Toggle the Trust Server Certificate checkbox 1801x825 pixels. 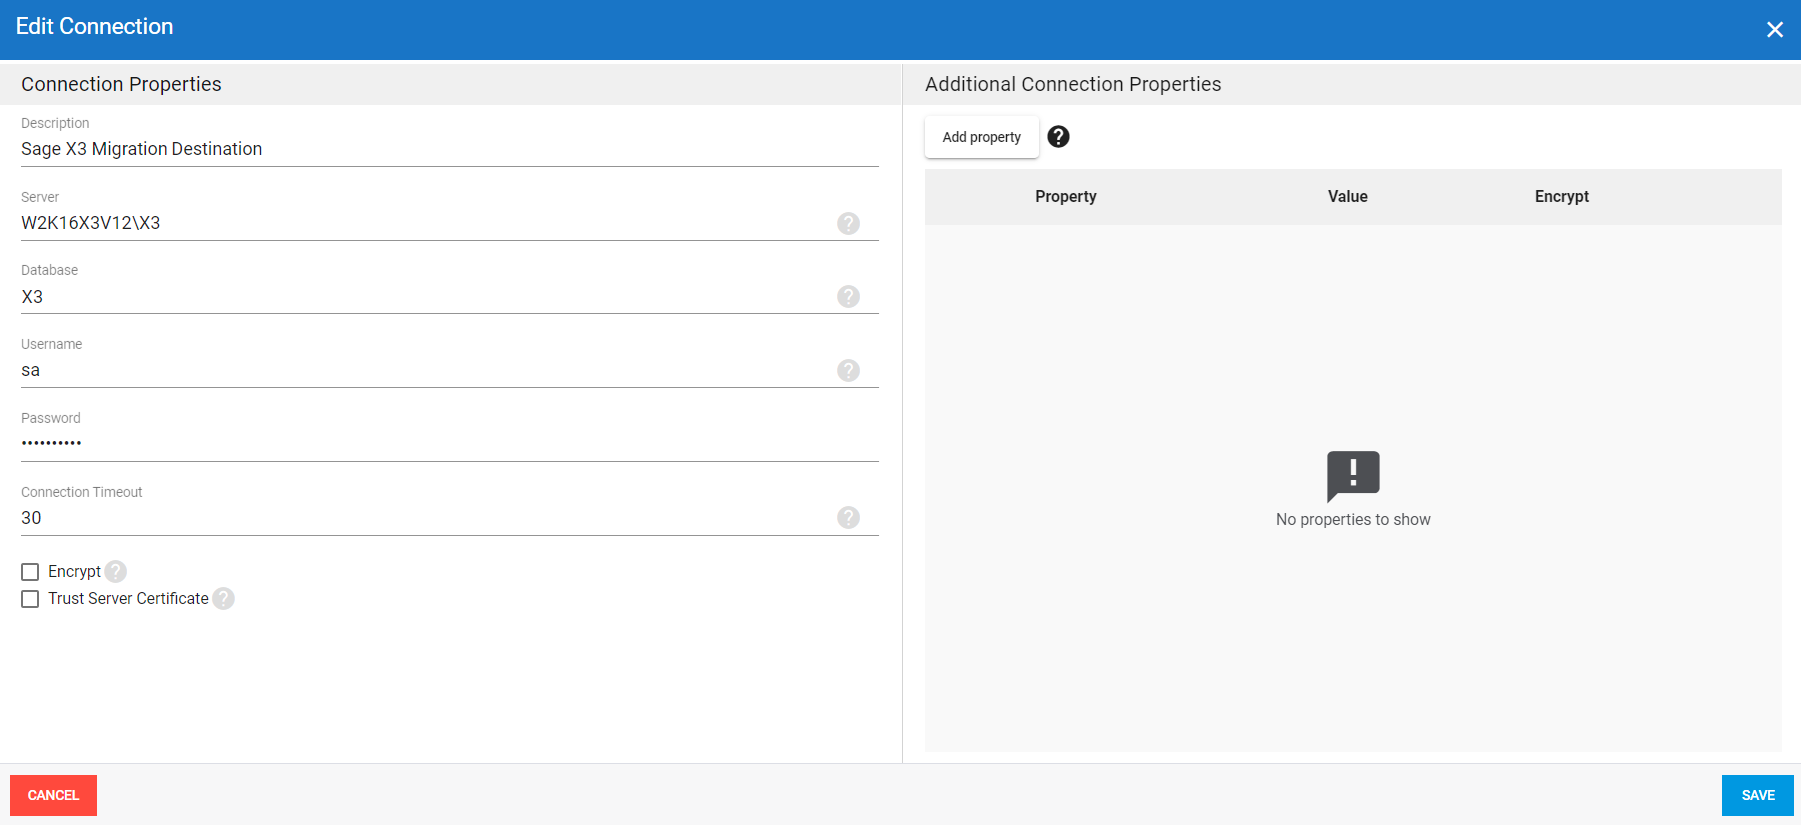[30, 599]
